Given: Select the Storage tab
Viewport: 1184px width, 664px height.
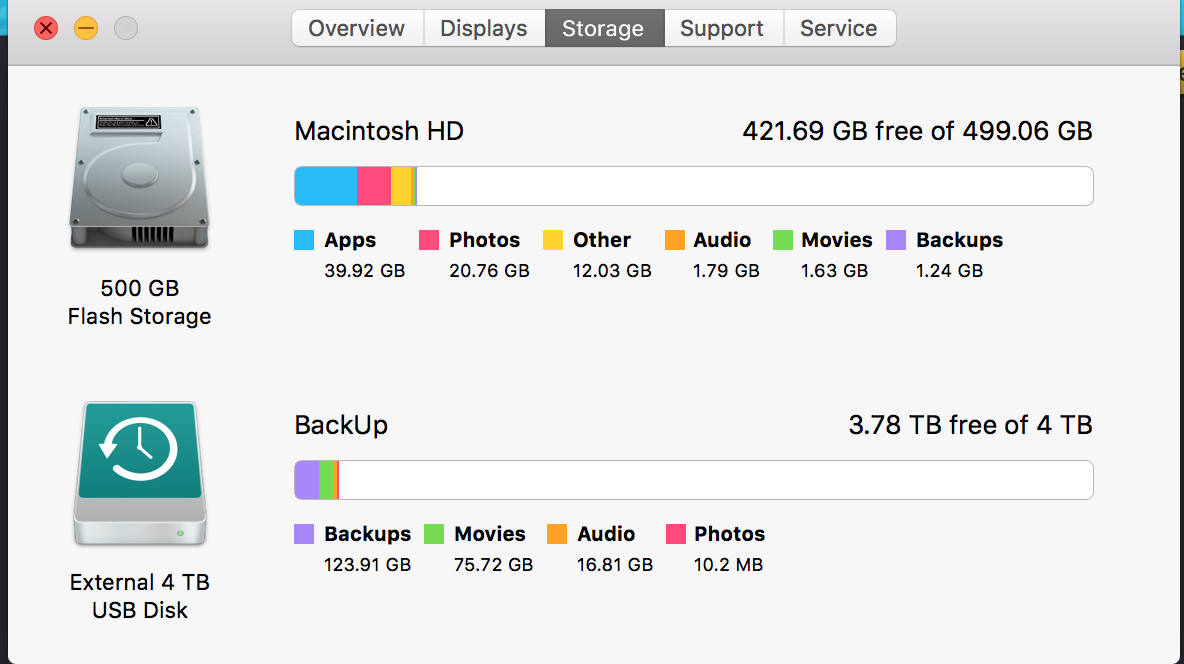Looking at the screenshot, I should click(x=604, y=28).
